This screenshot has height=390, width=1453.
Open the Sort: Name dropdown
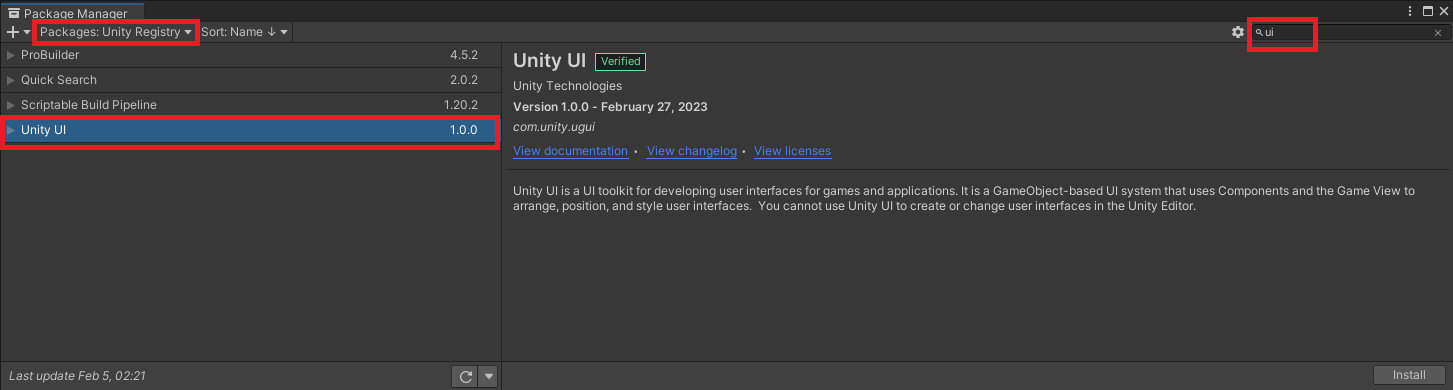coord(244,32)
